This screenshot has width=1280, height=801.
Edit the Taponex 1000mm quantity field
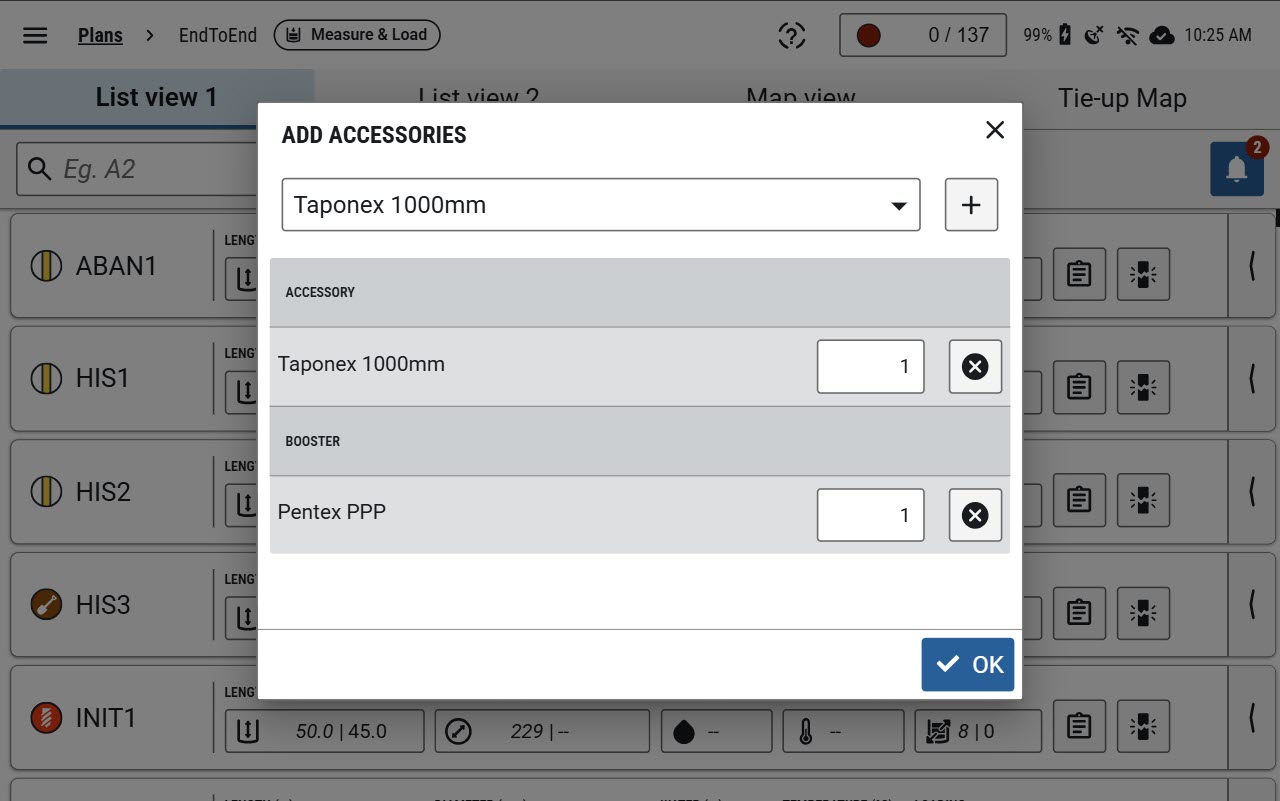point(870,366)
